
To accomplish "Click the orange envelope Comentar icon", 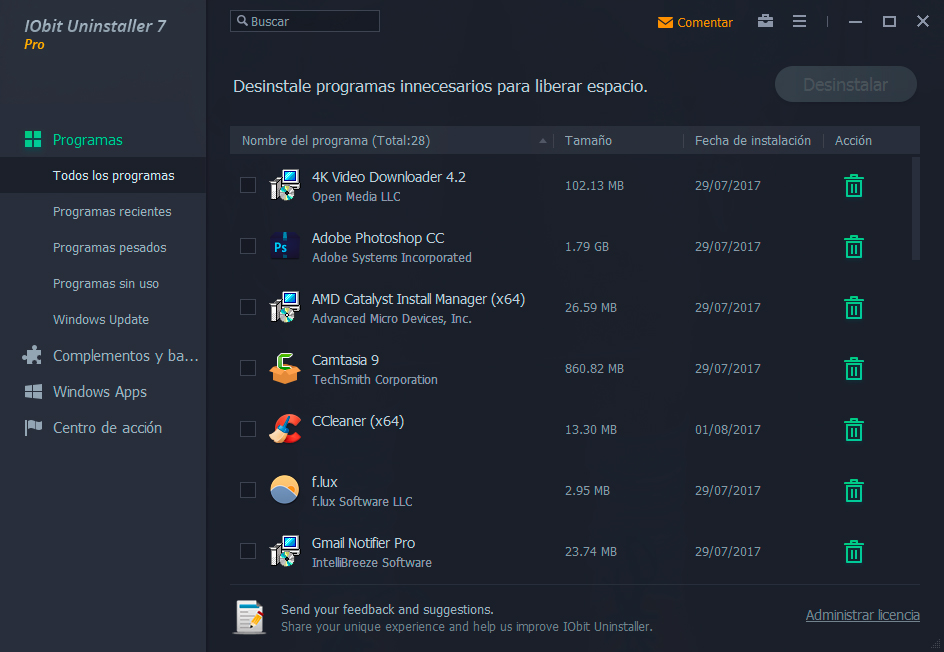I will [665, 23].
